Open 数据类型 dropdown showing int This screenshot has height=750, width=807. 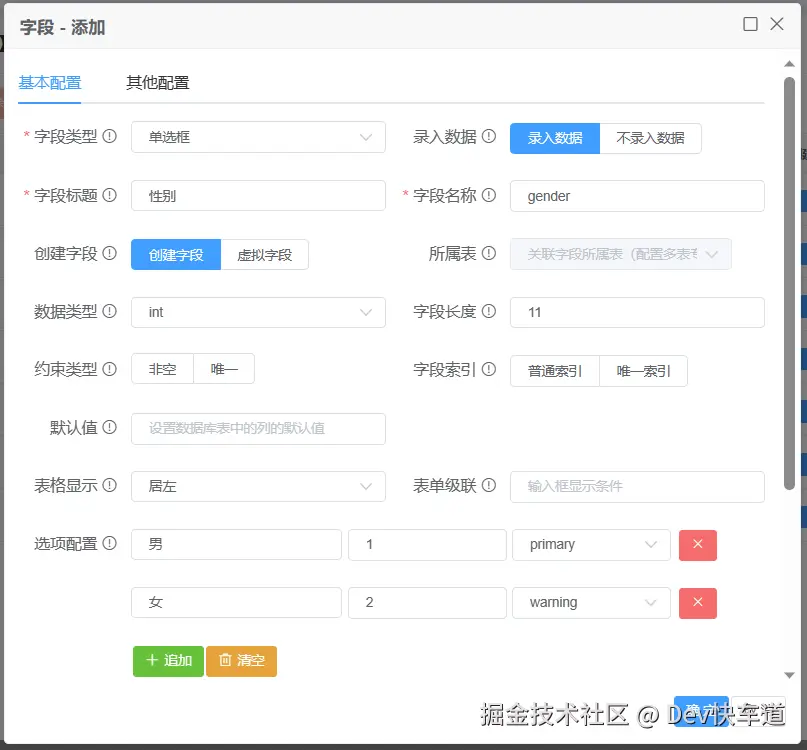[258, 312]
